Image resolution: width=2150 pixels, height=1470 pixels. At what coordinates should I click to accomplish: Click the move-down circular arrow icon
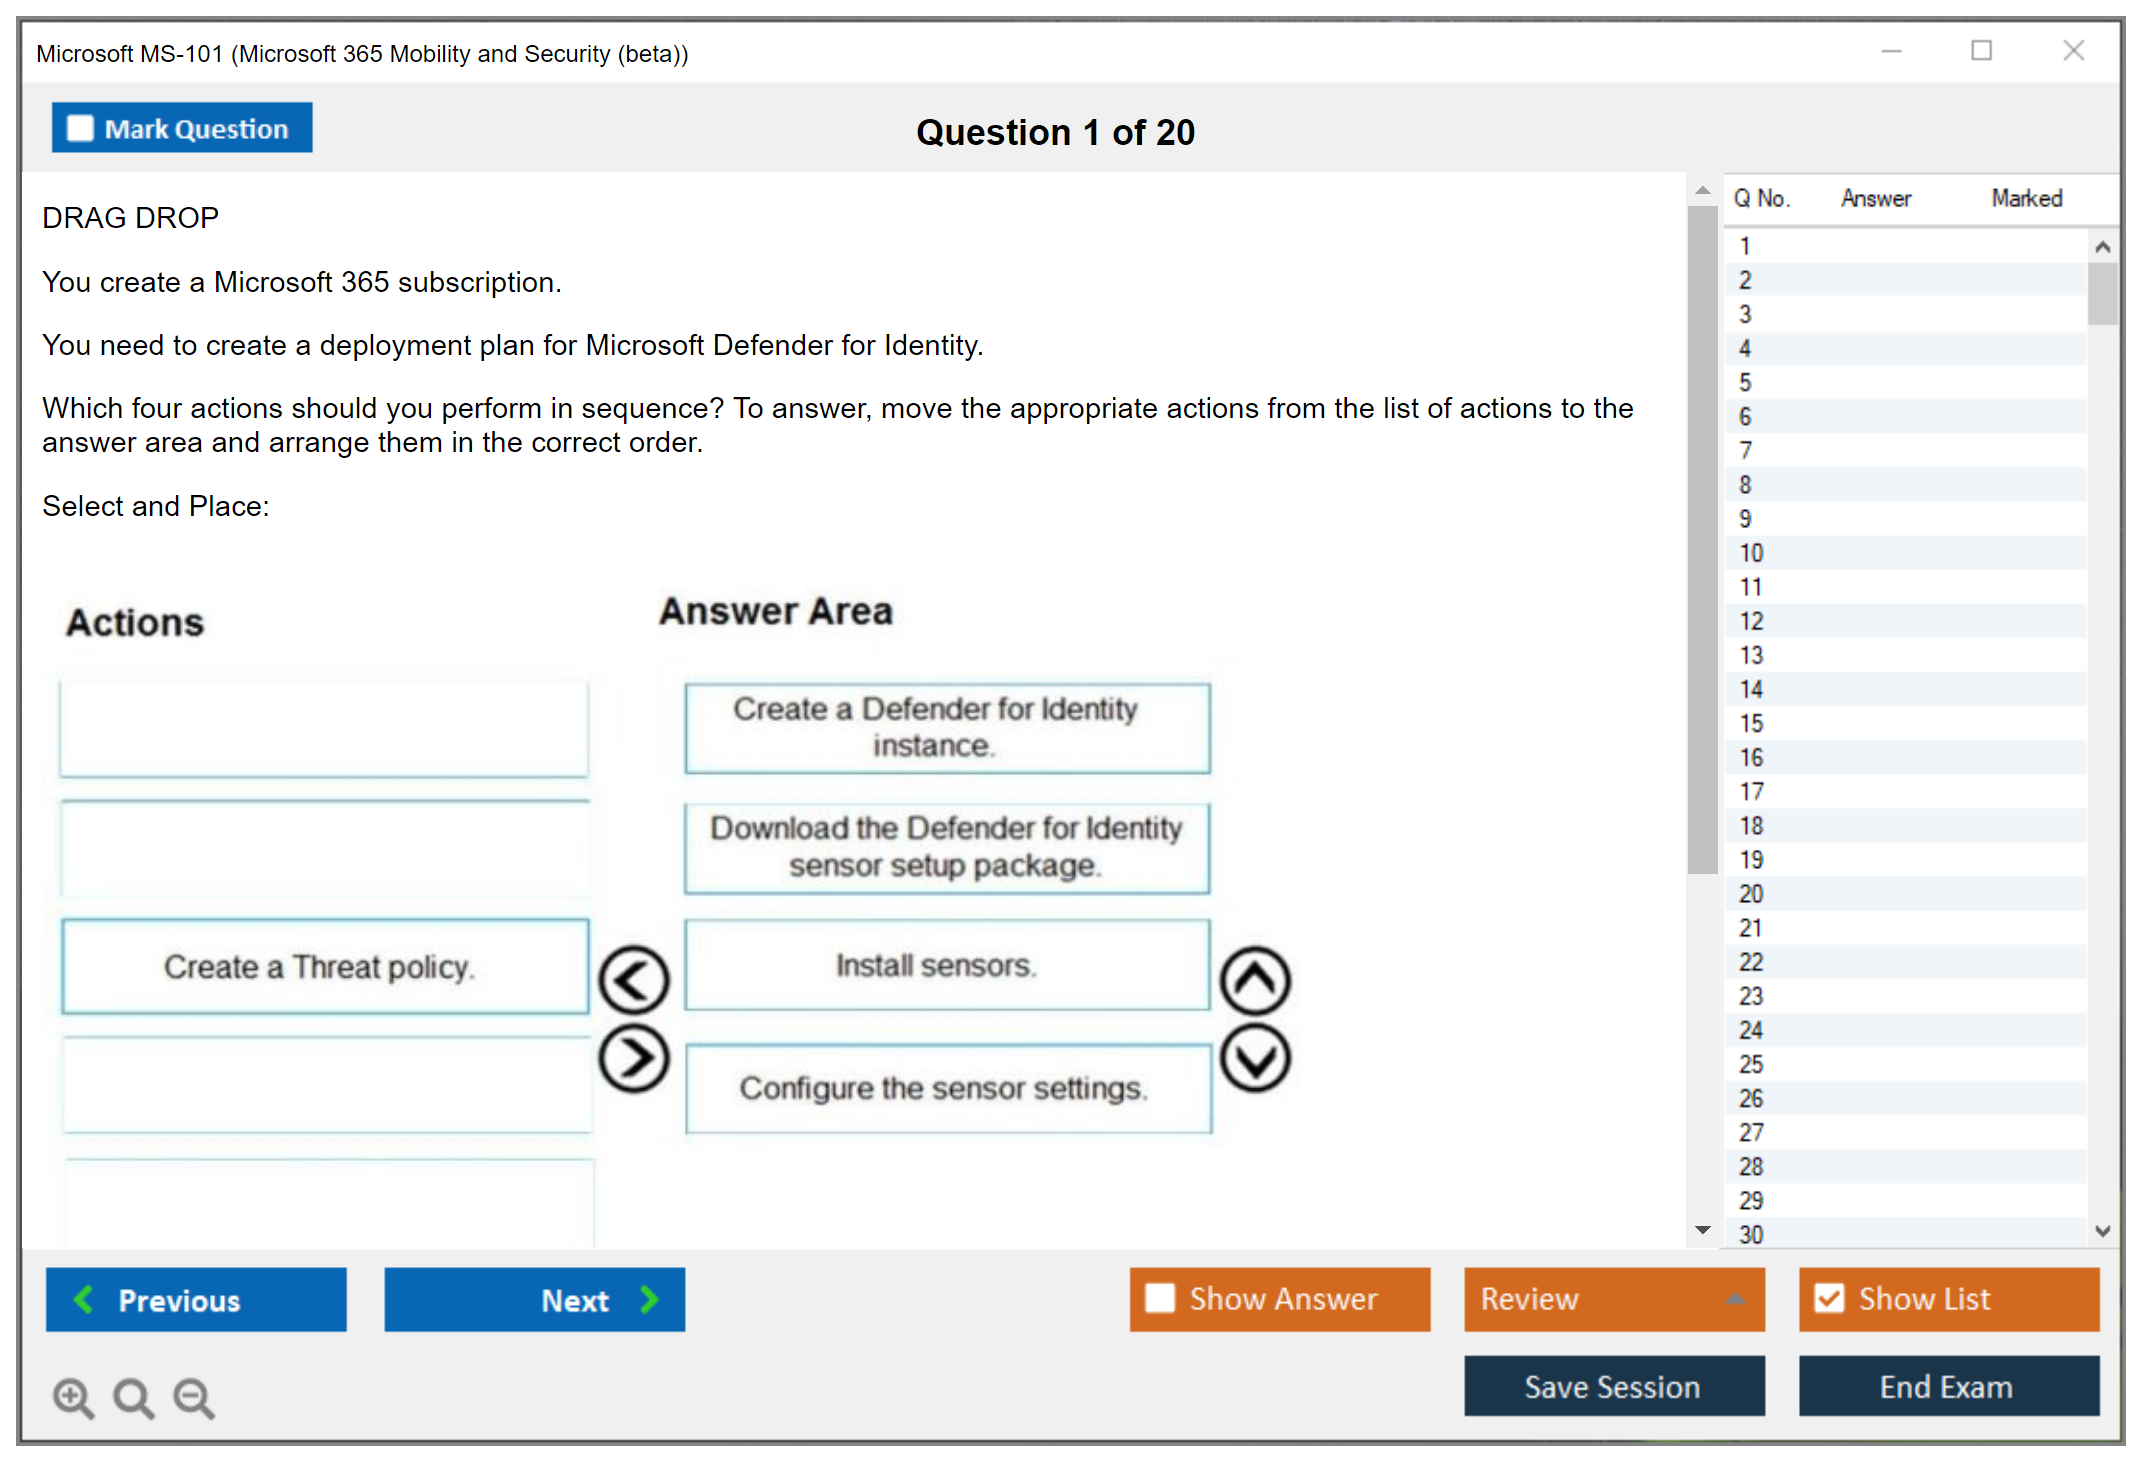coord(1255,1057)
